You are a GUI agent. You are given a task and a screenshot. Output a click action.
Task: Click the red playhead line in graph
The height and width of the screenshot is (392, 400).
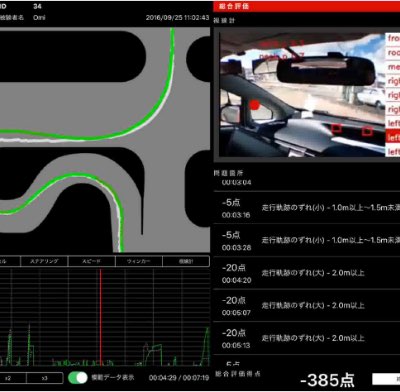(x=100, y=317)
